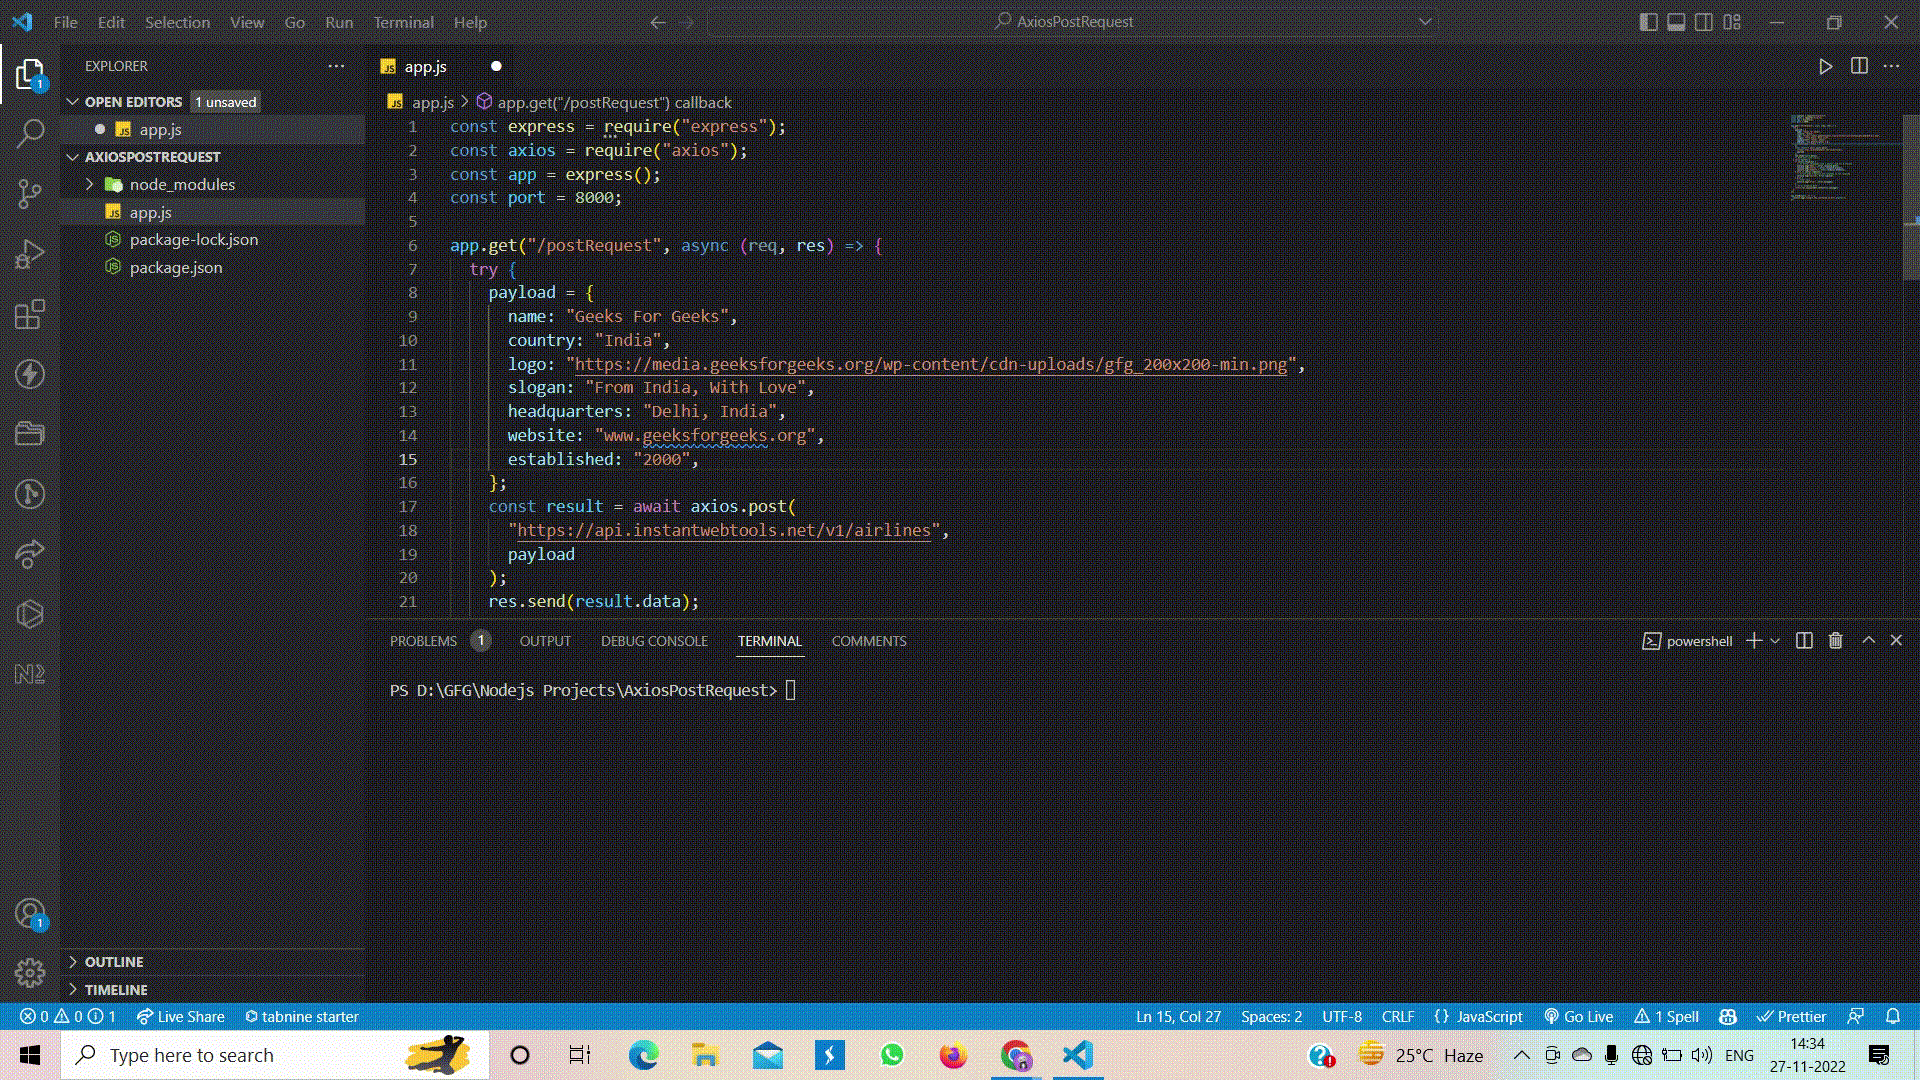
Task: Click tabnine starter in status bar
Action: click(301, 1016)
